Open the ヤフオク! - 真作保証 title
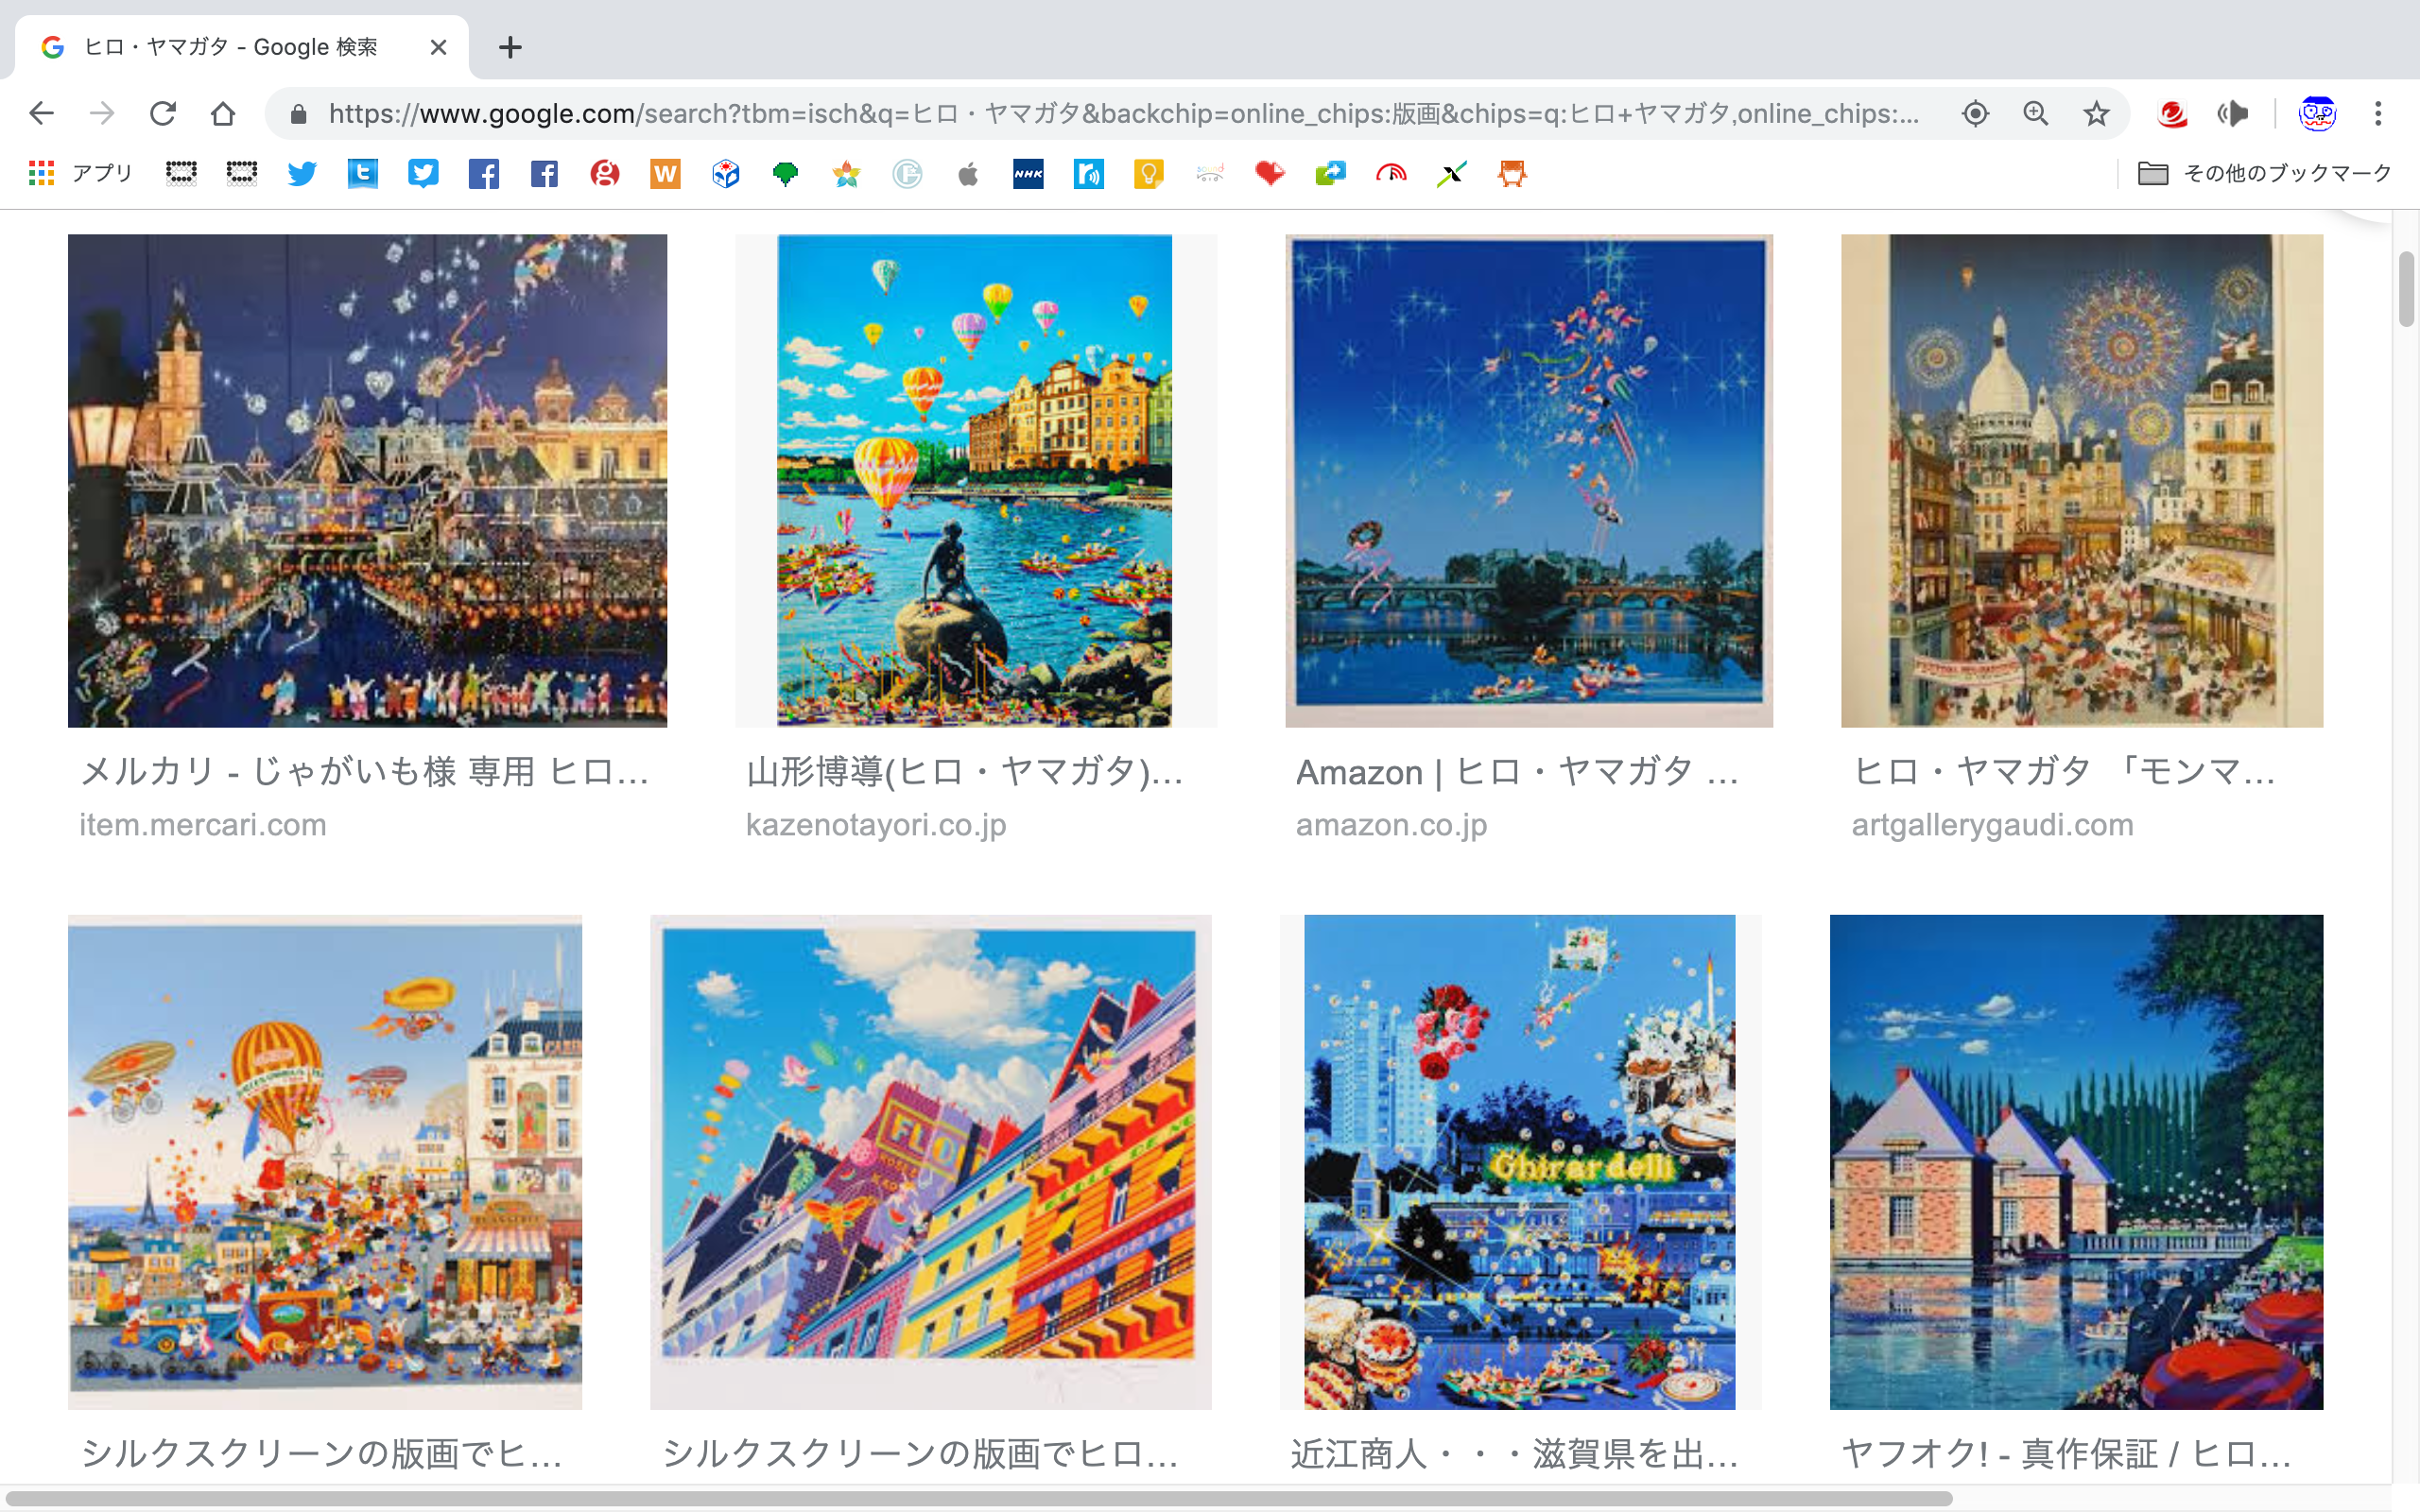The image size is (2420, 1512). click(x=2066, y=1454)
